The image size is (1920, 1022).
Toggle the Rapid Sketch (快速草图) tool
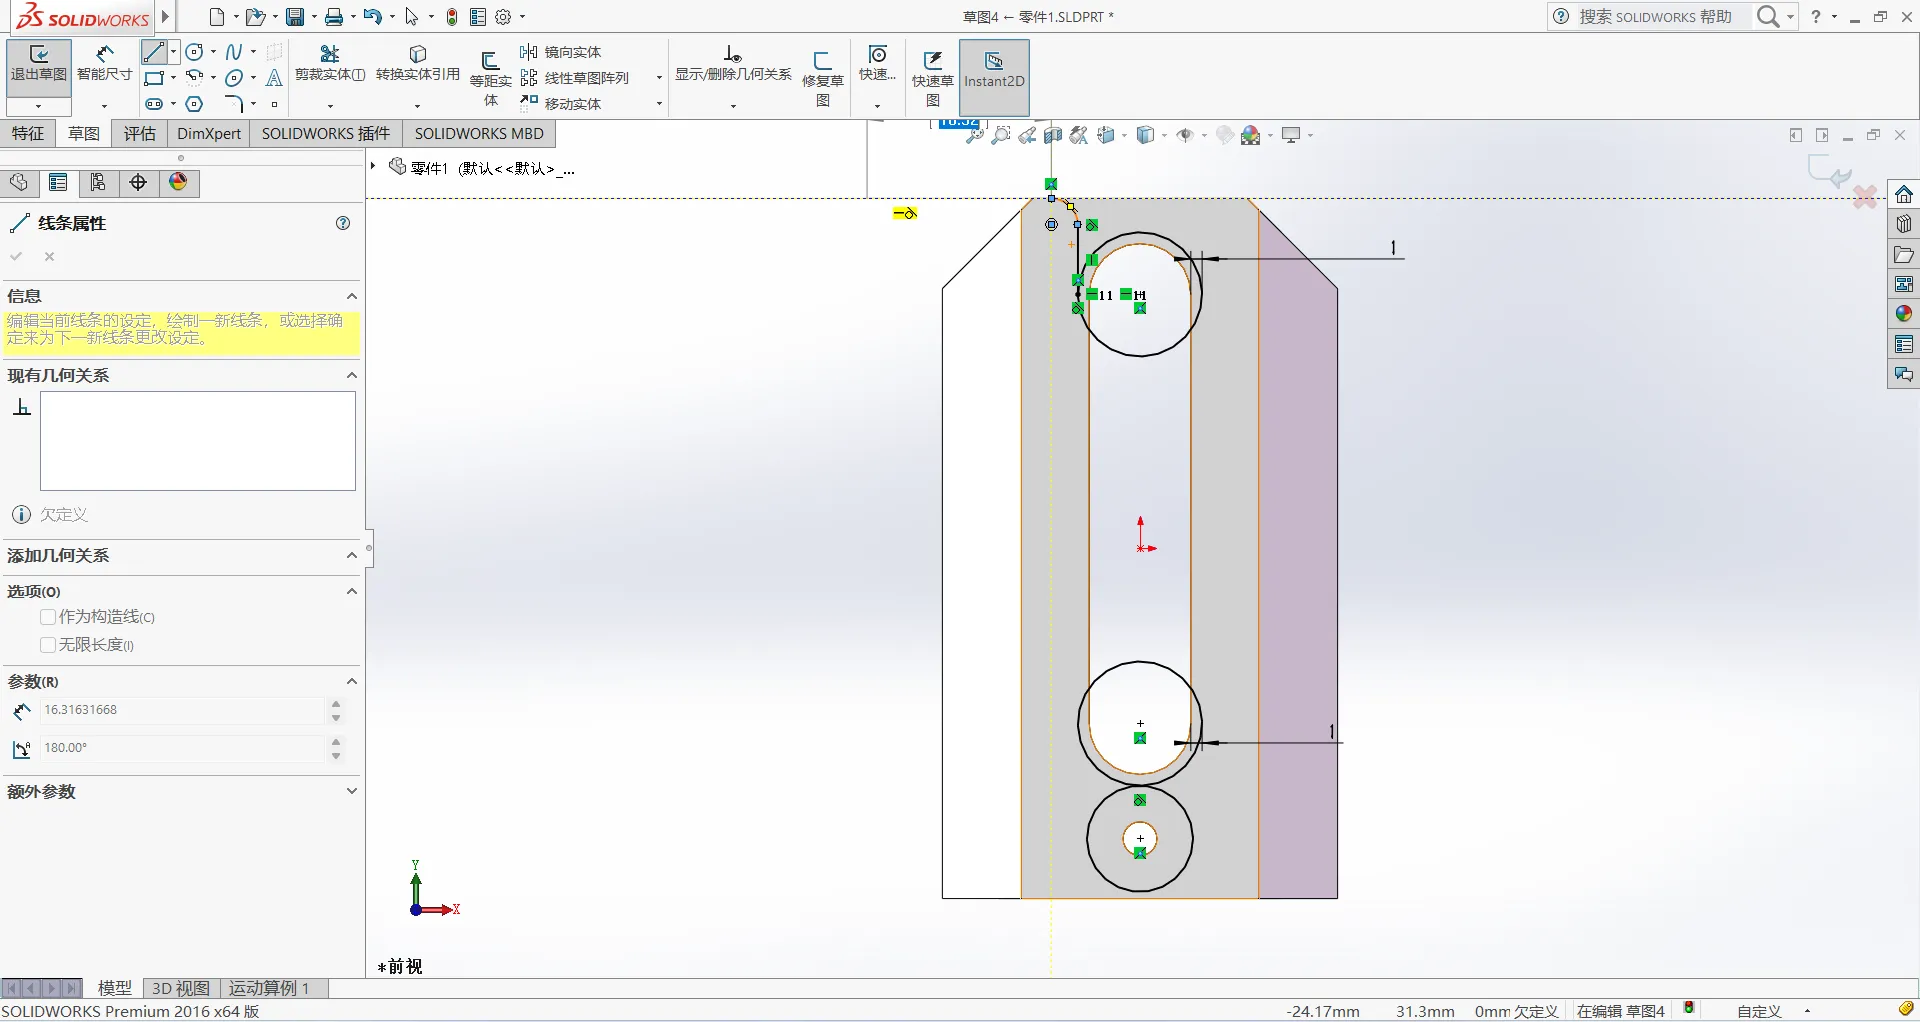tap(932, 62)
